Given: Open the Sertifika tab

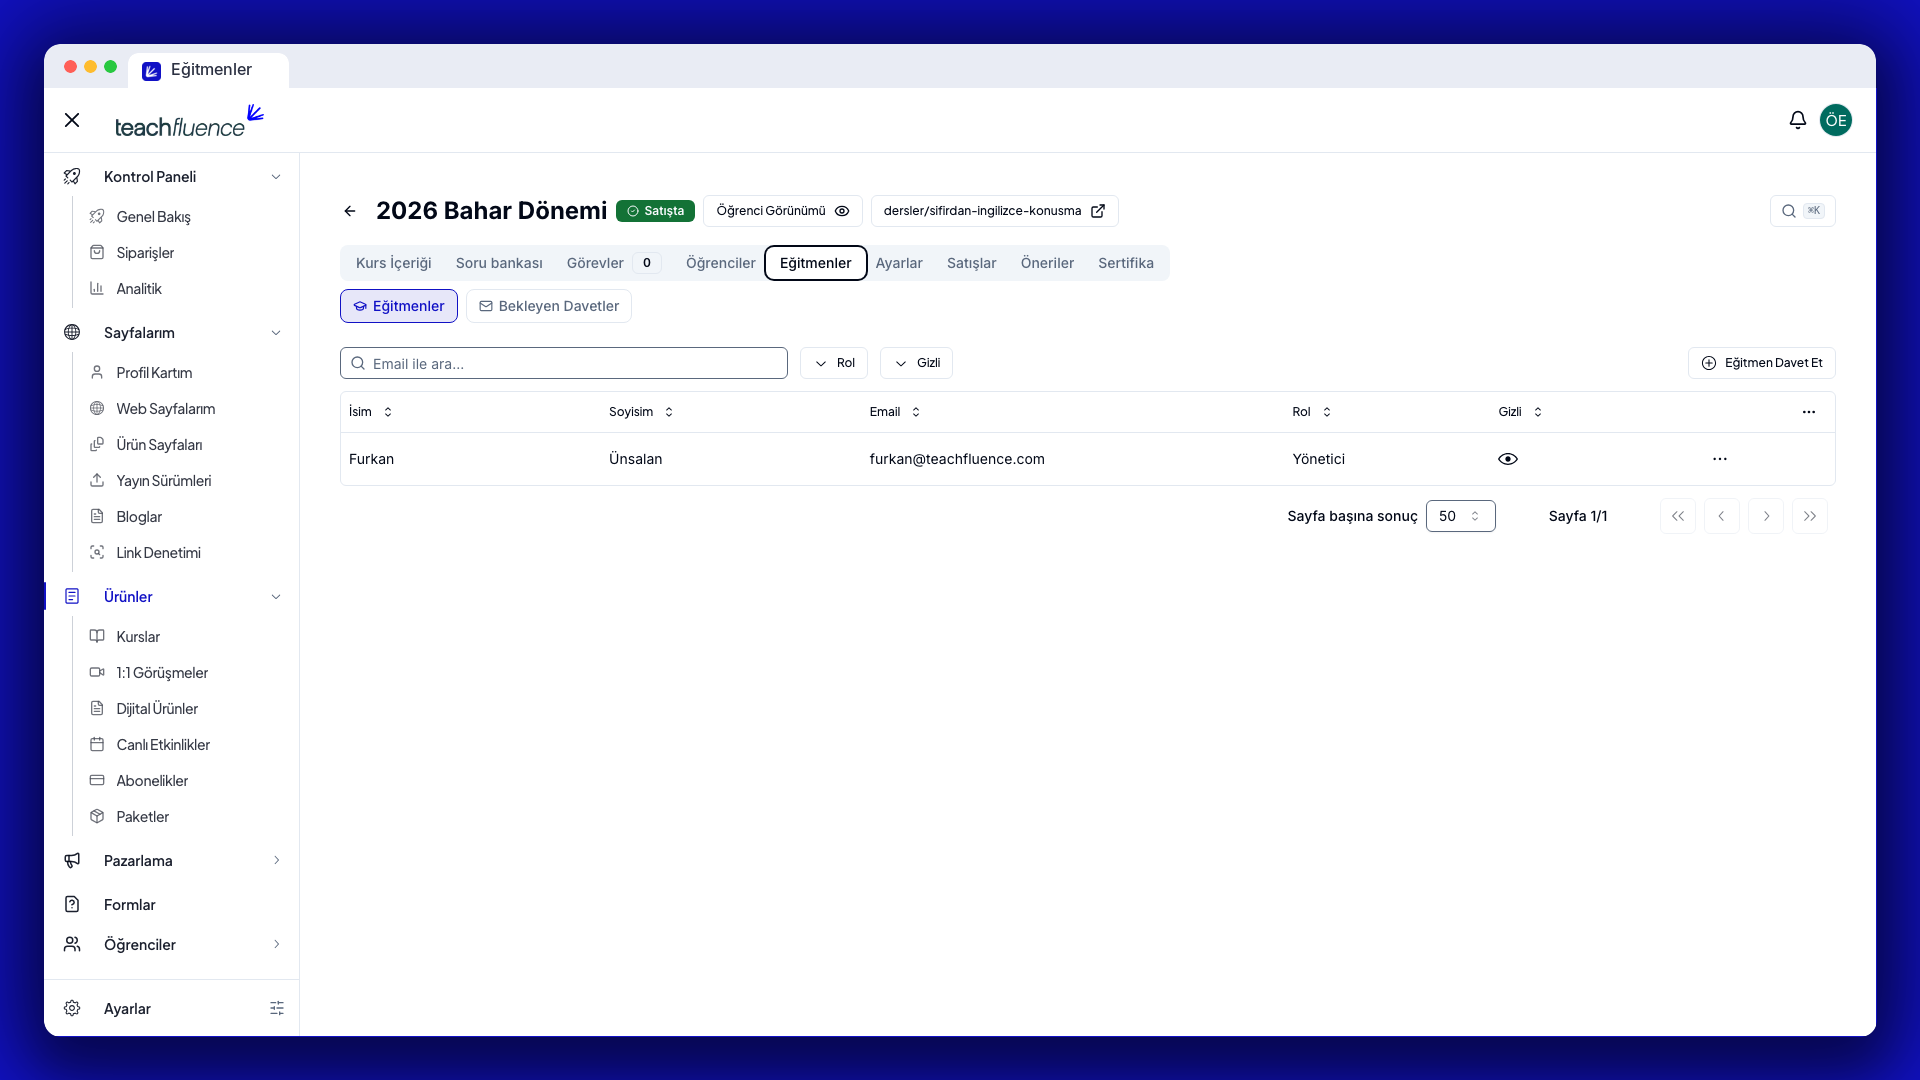Looking at the screenshot, I should click(1125, 263).
